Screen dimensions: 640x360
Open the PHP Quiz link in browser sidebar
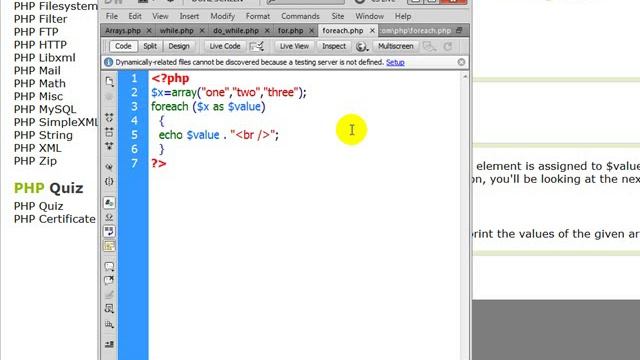pyautogui.click(x=38, y=206)
